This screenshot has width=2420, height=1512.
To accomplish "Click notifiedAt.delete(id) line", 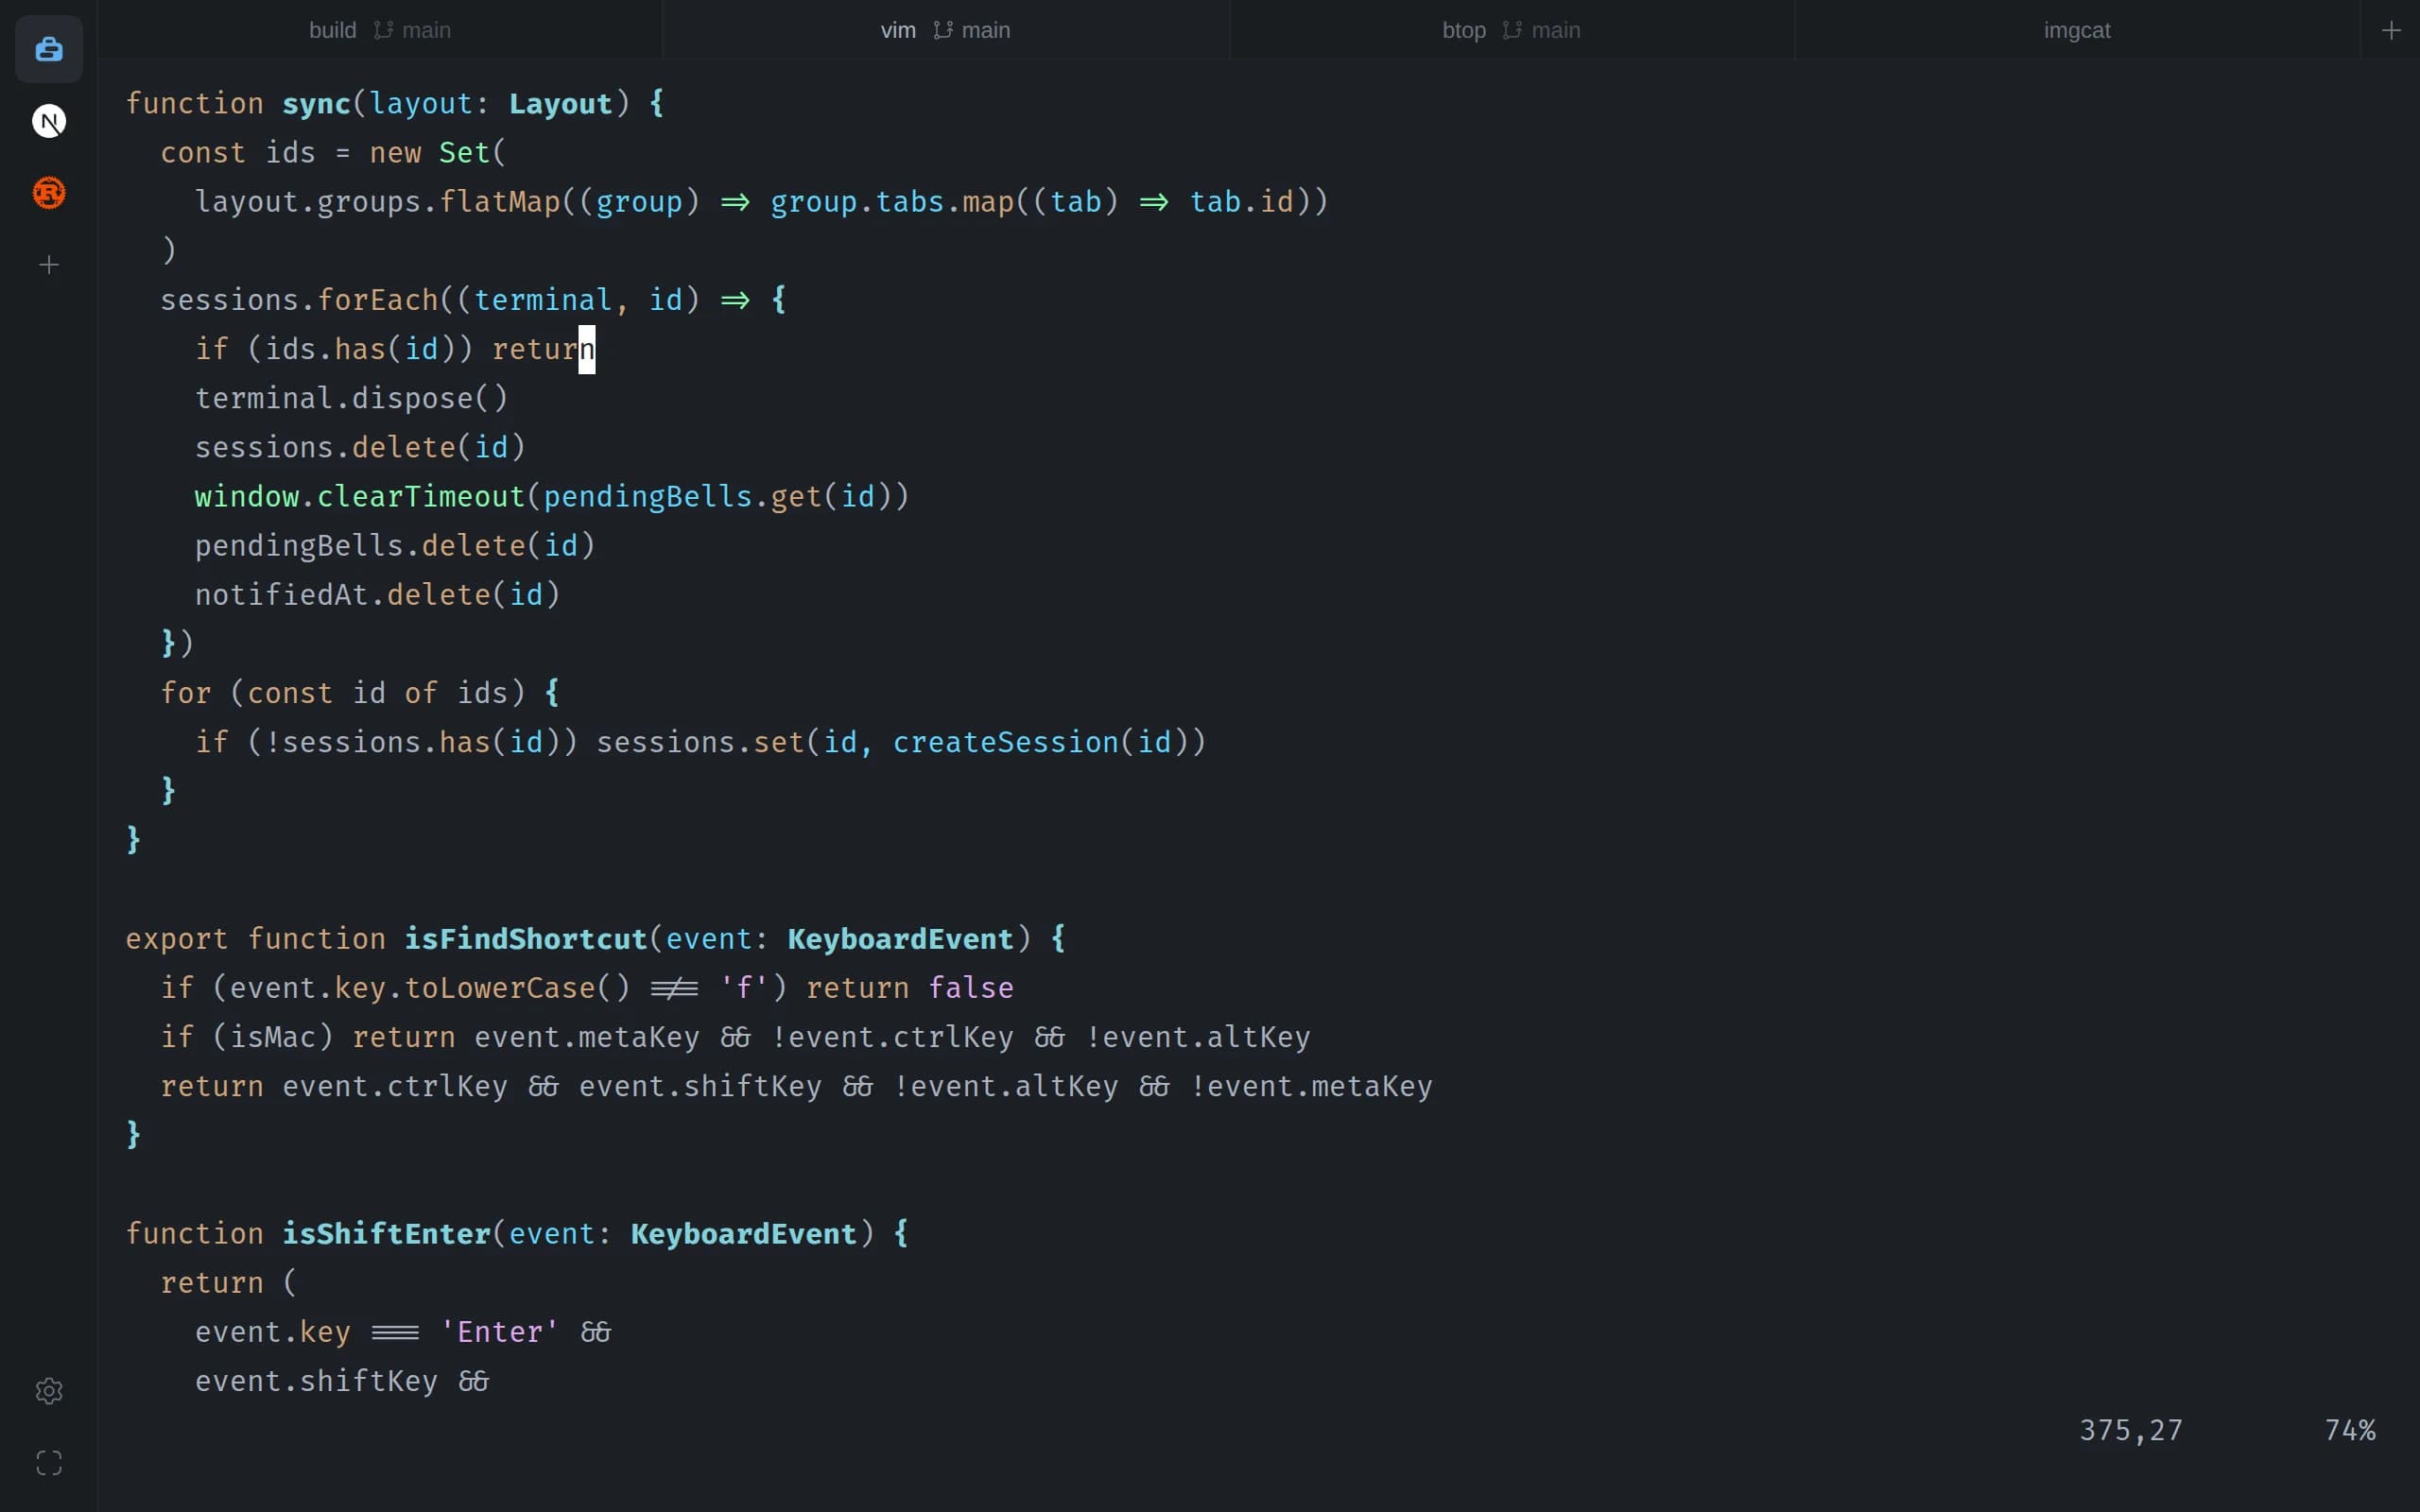I will point(377,594).
